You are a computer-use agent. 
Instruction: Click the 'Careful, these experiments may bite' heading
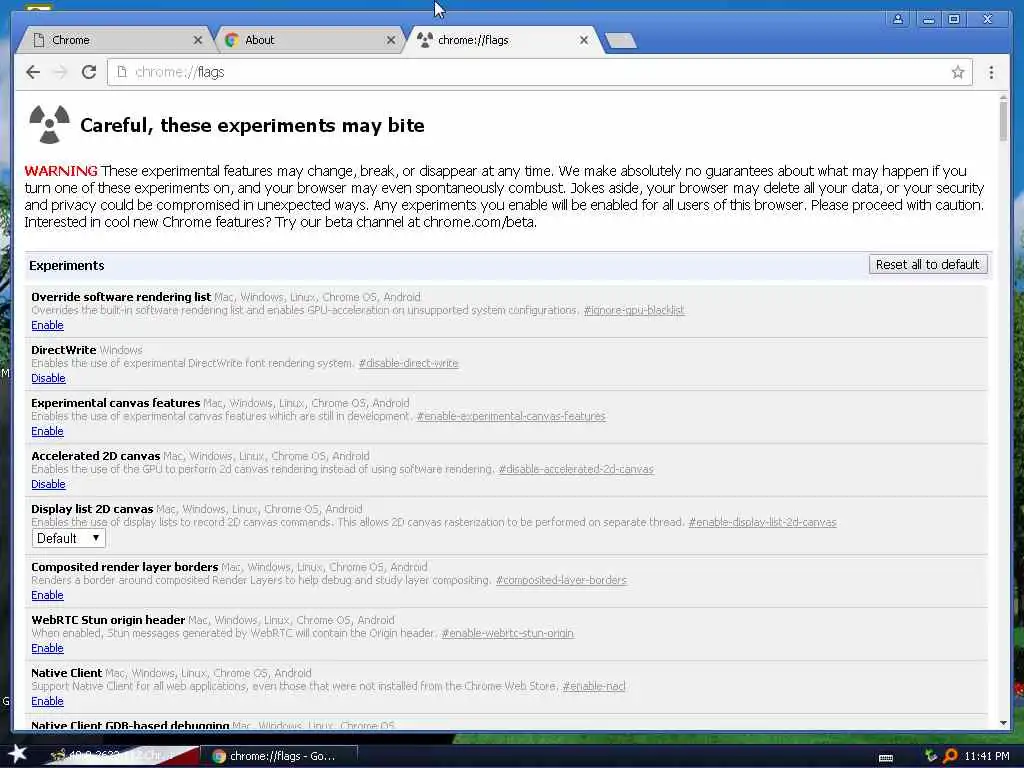click(x=252, y=125)
